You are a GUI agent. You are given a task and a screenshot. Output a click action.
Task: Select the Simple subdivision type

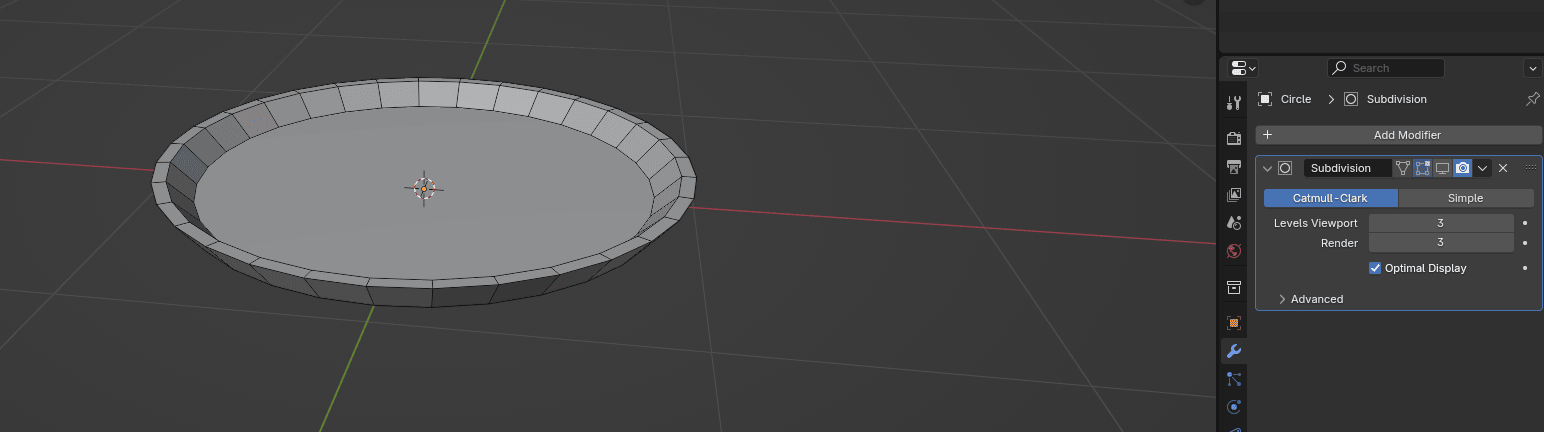tap(1465, 198)
